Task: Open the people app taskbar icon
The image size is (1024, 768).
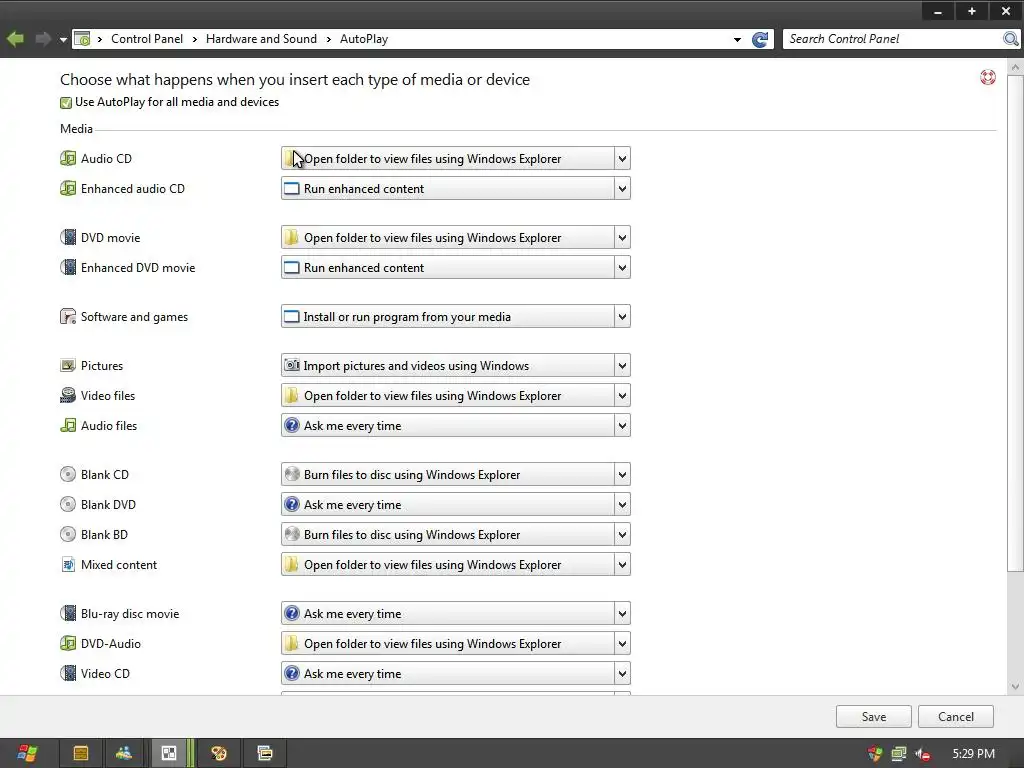Action: 124,753
